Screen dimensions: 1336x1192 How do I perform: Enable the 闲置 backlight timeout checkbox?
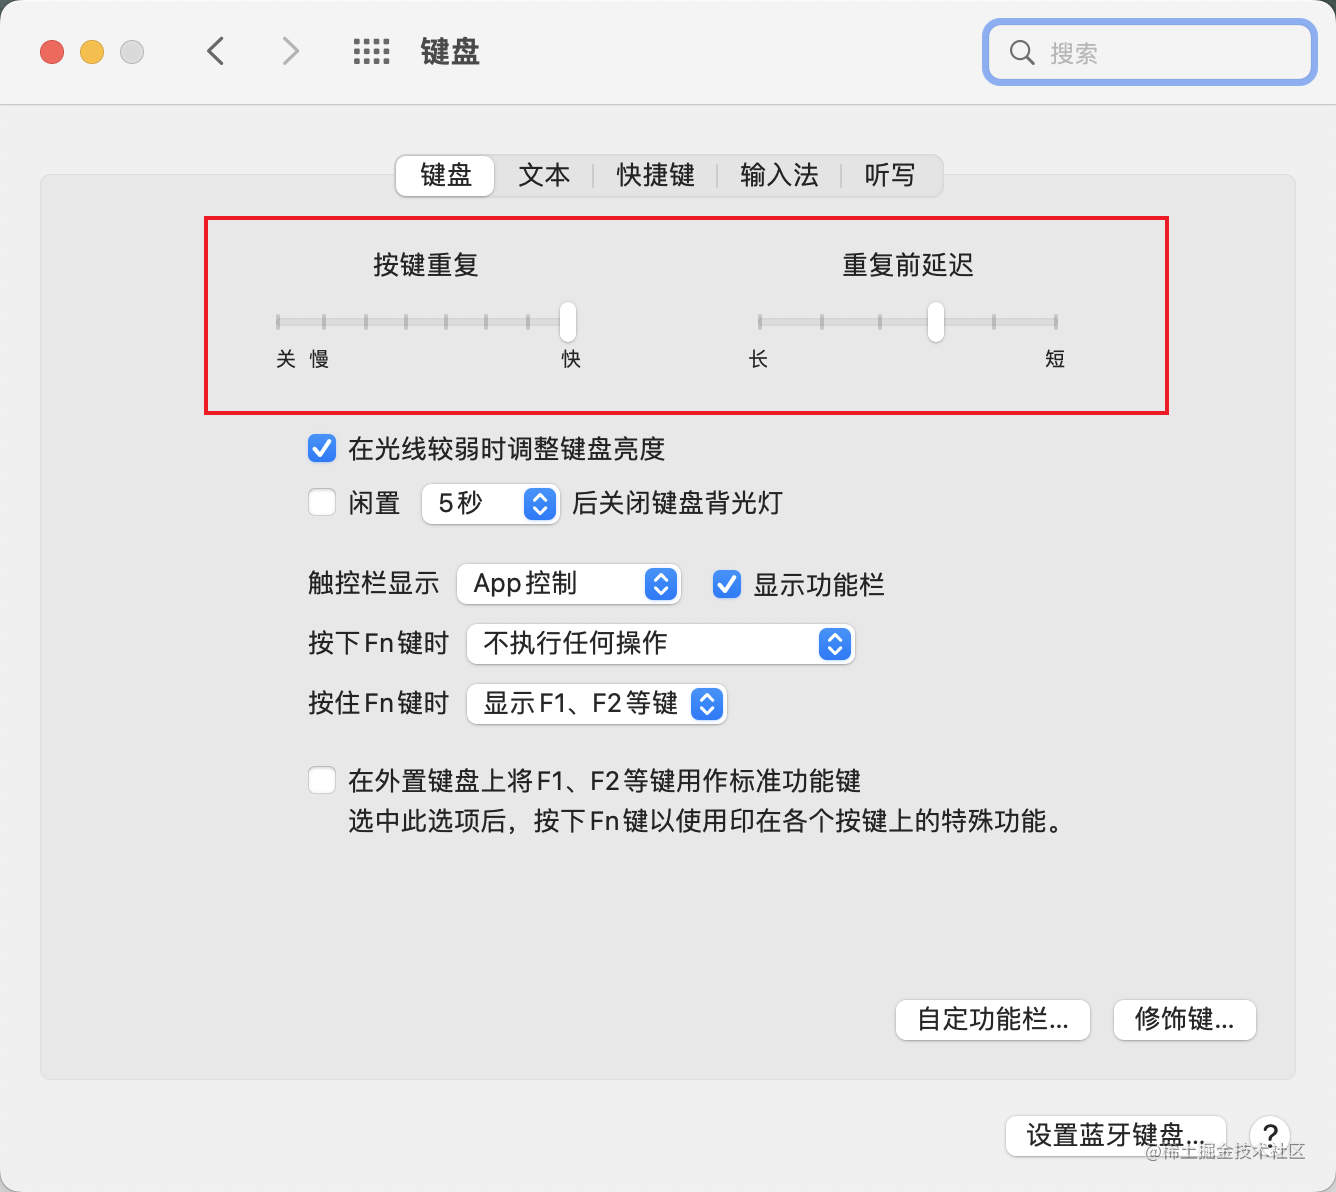tap(322, 502)
